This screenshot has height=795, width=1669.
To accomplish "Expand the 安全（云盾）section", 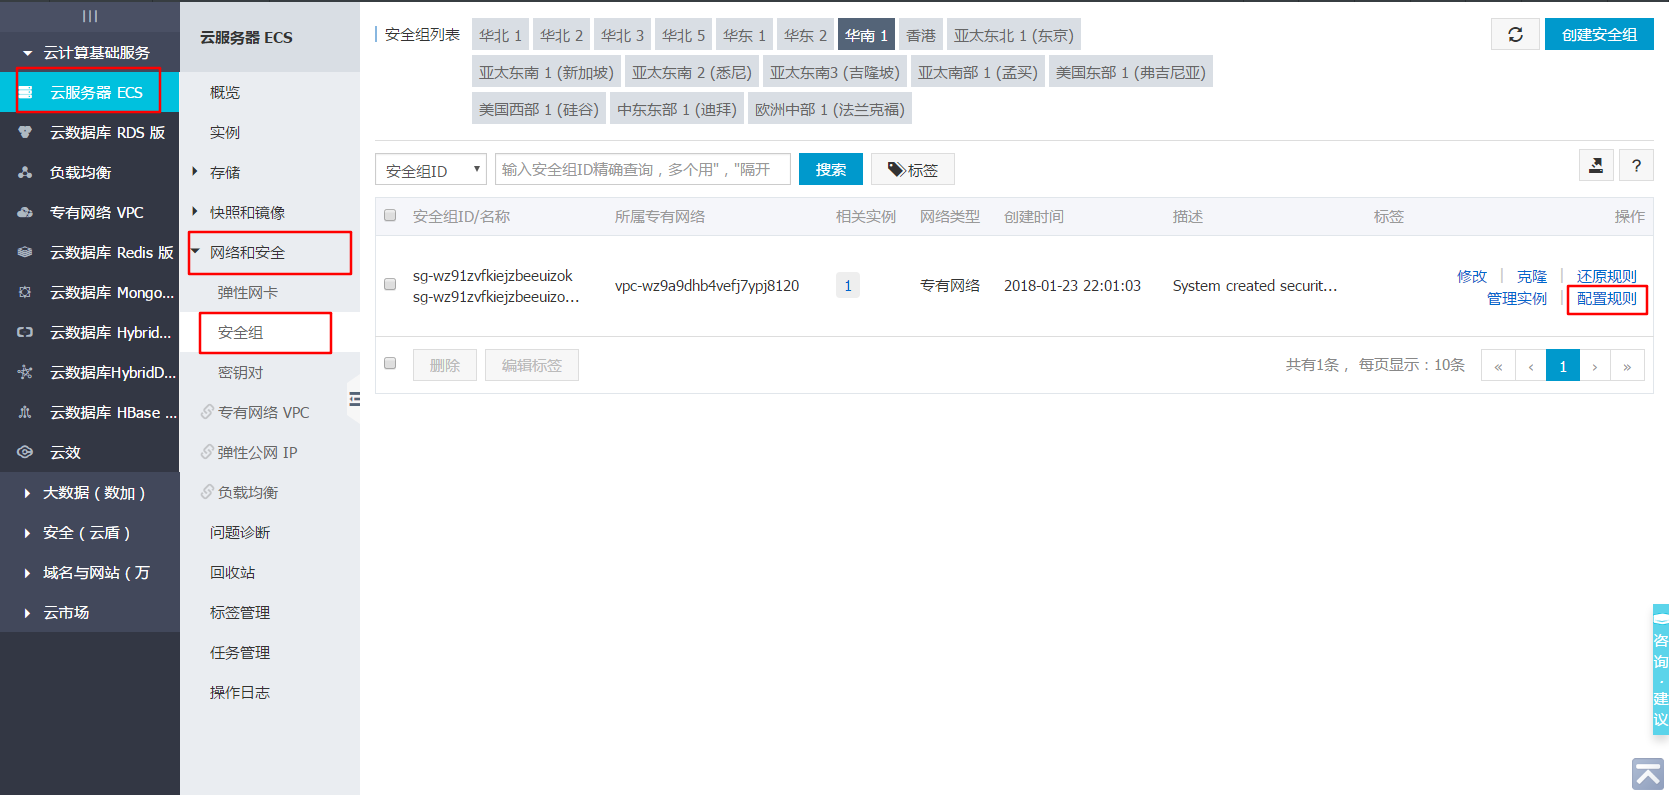I will (90, 532).
